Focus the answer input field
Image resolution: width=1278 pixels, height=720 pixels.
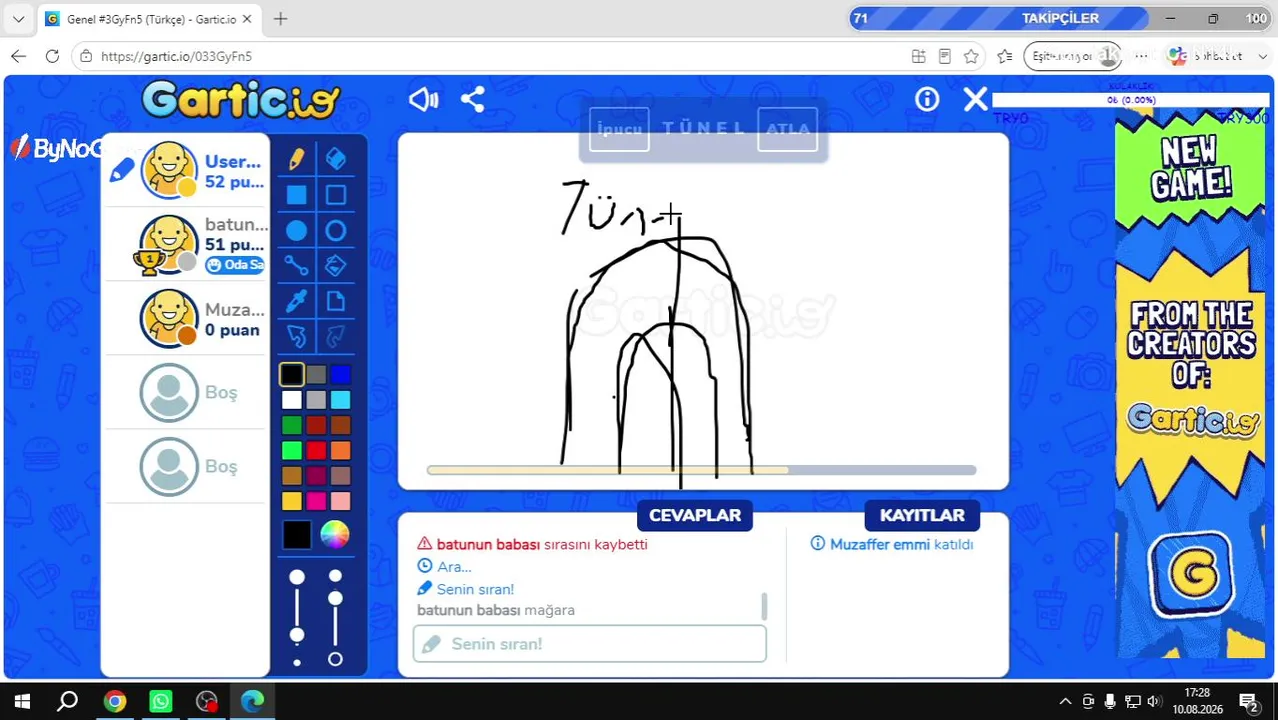pos(590,644)
